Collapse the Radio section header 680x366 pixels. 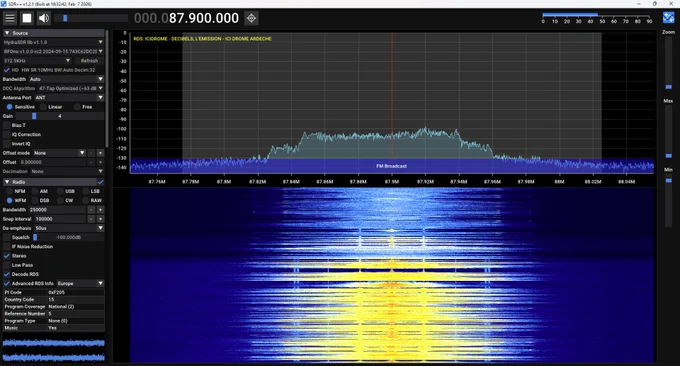point(49,182)
